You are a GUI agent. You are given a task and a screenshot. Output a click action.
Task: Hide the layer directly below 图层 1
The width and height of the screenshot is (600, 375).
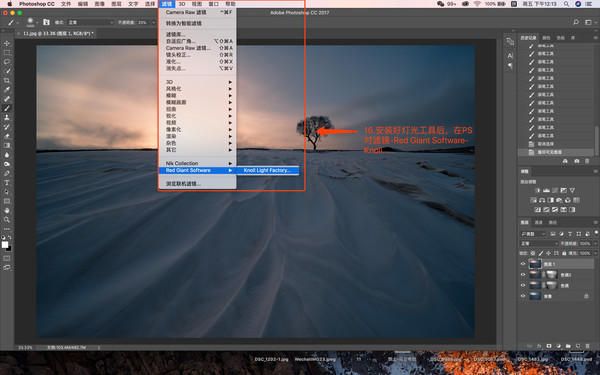tap(523, 275)
